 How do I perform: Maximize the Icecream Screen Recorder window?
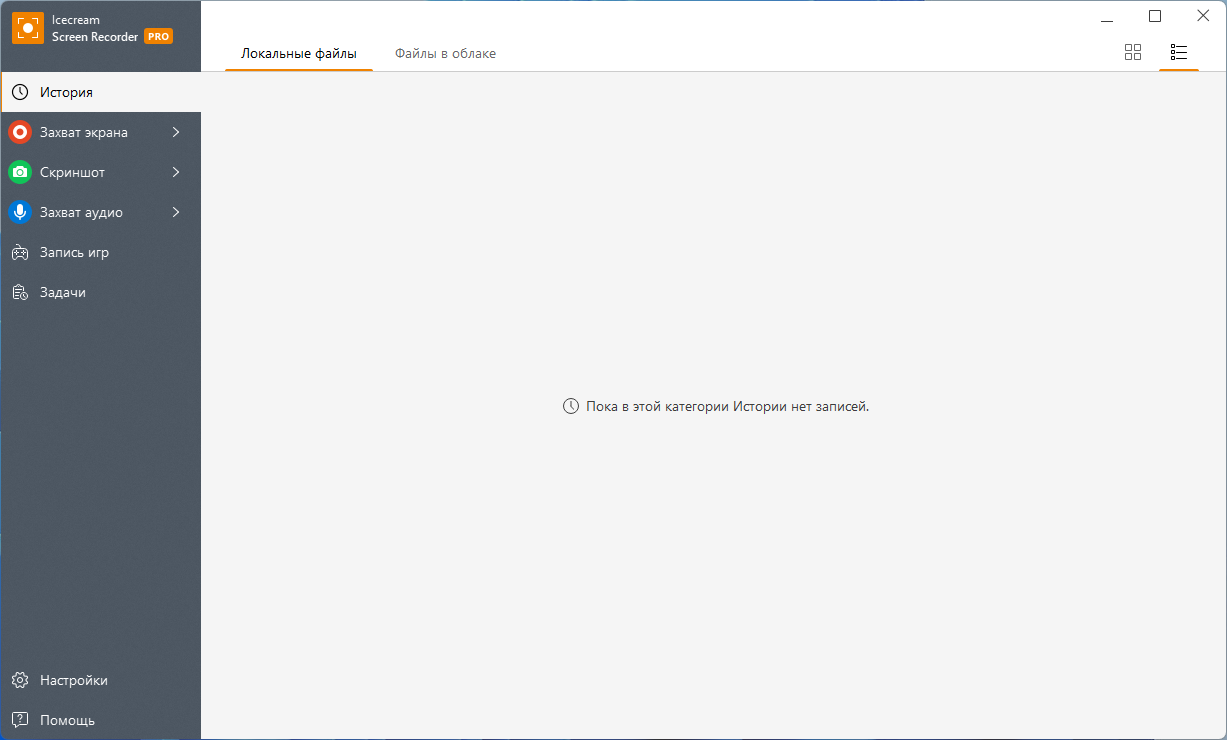[1155, 16]
